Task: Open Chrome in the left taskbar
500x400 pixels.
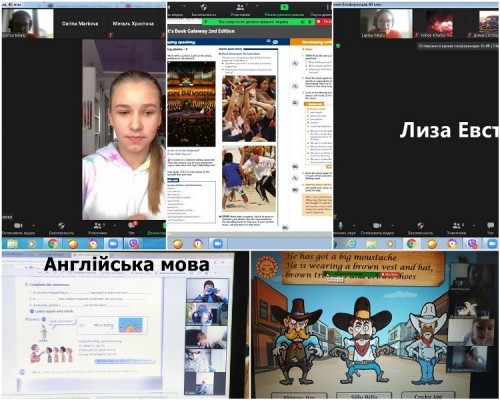Action: 53,244
